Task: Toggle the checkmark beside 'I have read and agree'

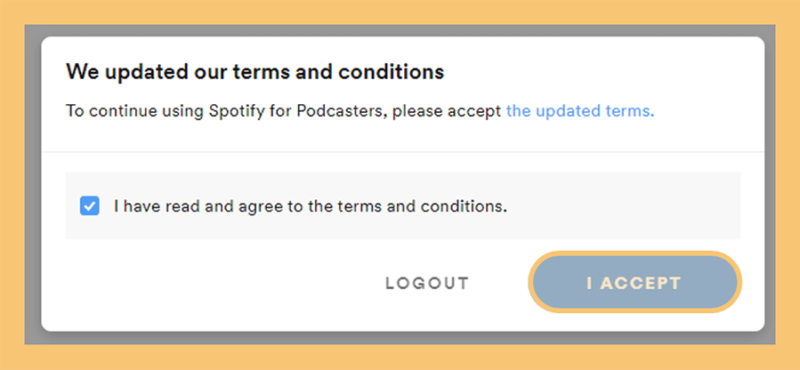Action: point(90,206)
